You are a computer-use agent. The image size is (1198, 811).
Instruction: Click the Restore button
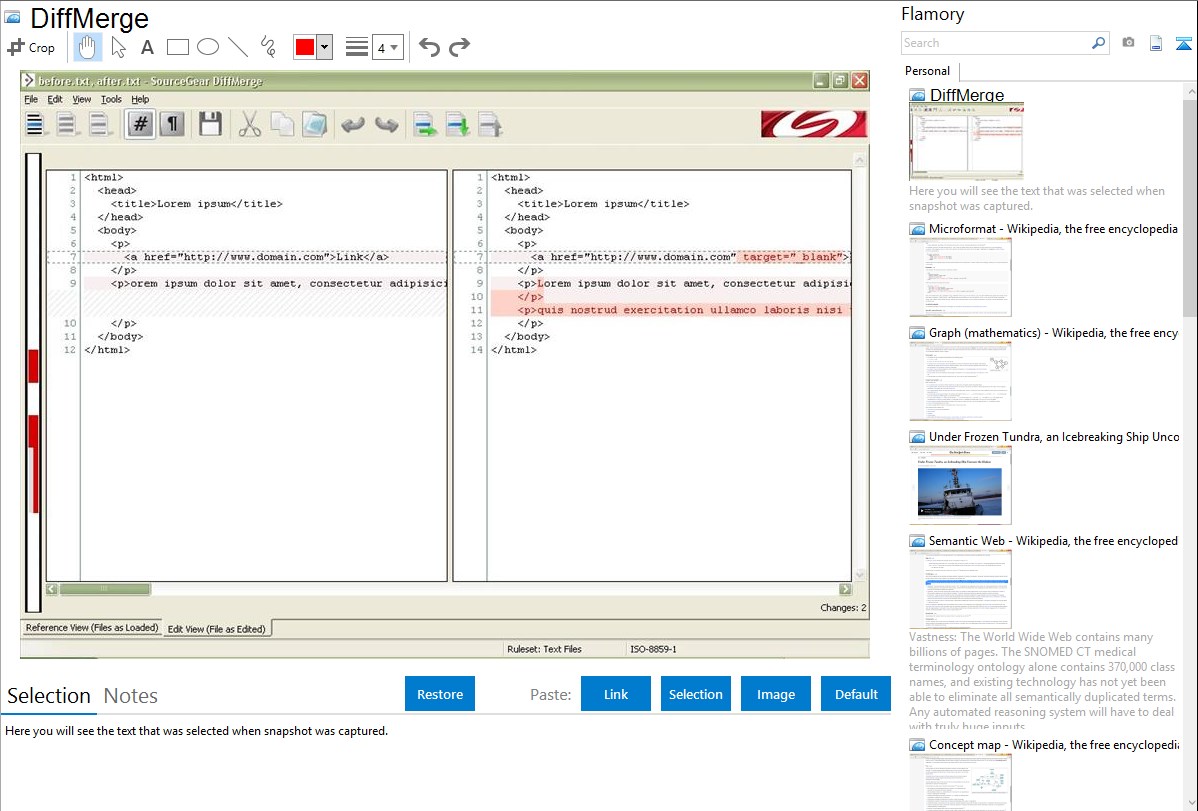[x=440, y=694]
